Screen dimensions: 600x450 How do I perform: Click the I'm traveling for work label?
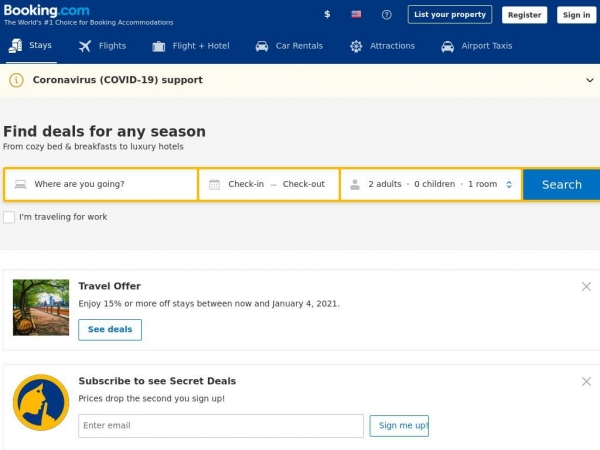(63, 217)
